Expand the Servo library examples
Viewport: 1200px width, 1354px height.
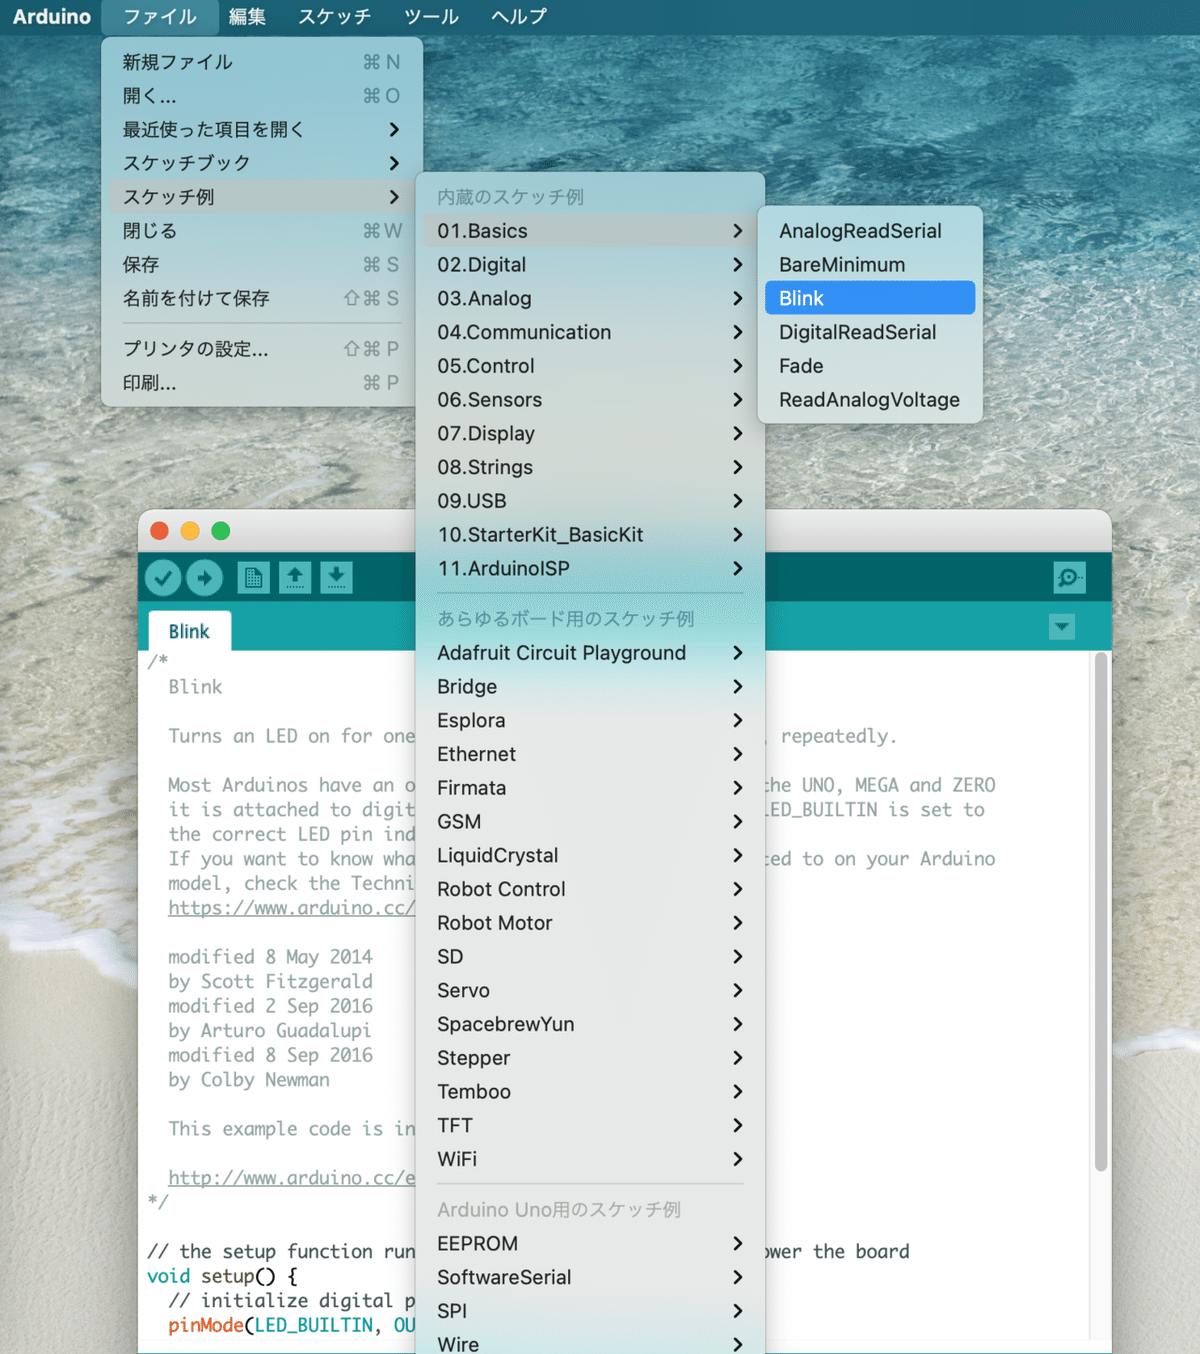point(590,991)
